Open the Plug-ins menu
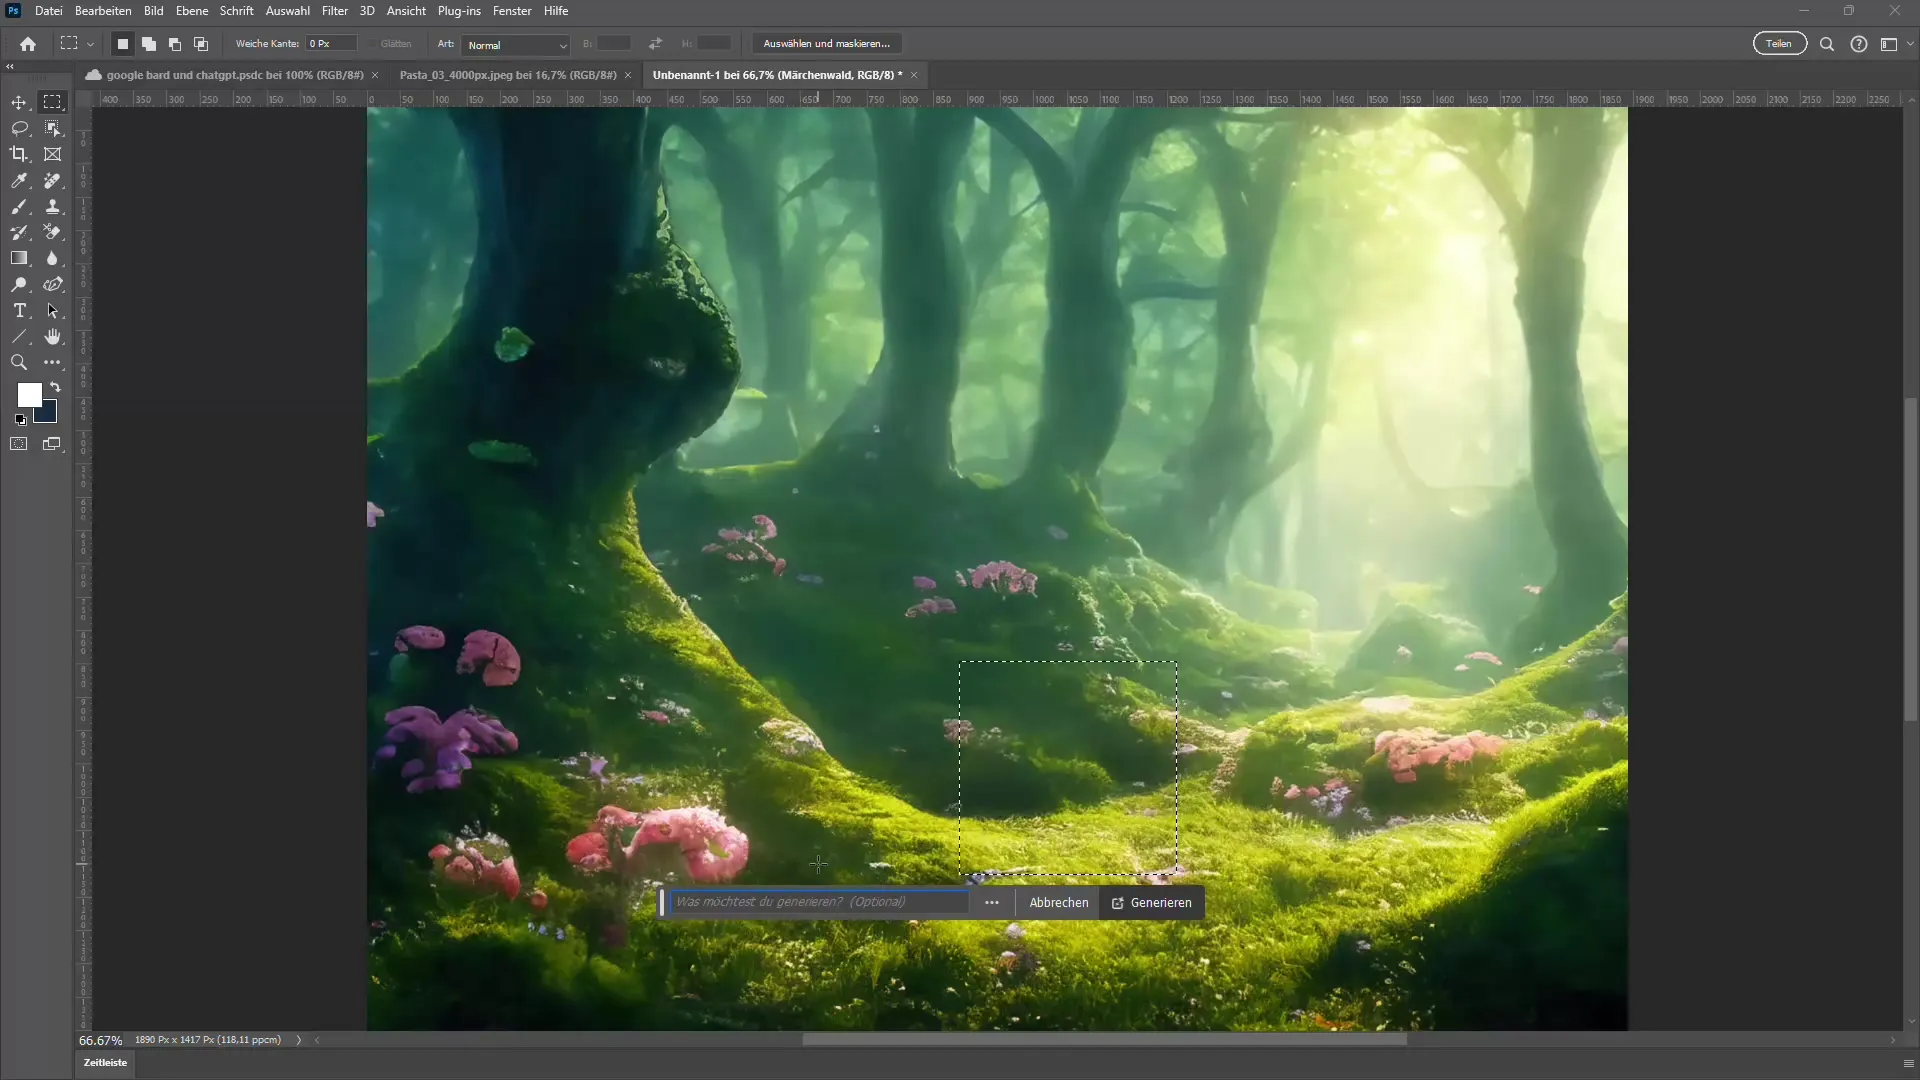The height and width of the screenshot is (1080, 1920). pos(459,11)
